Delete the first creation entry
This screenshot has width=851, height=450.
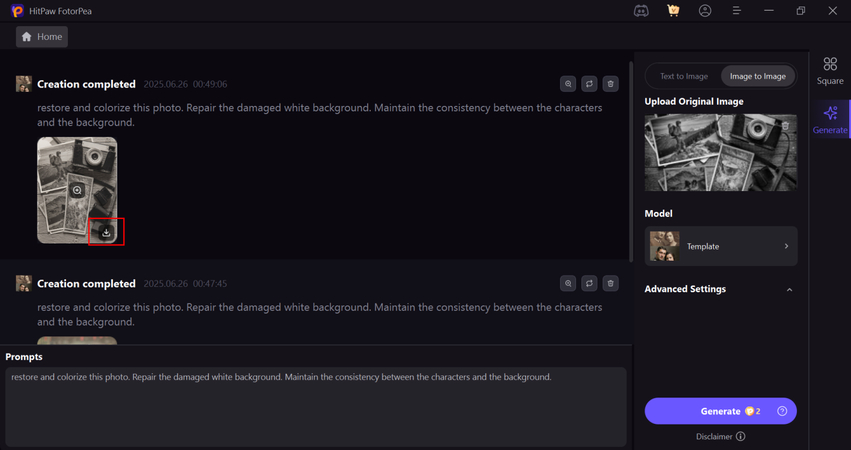[610, 84]
